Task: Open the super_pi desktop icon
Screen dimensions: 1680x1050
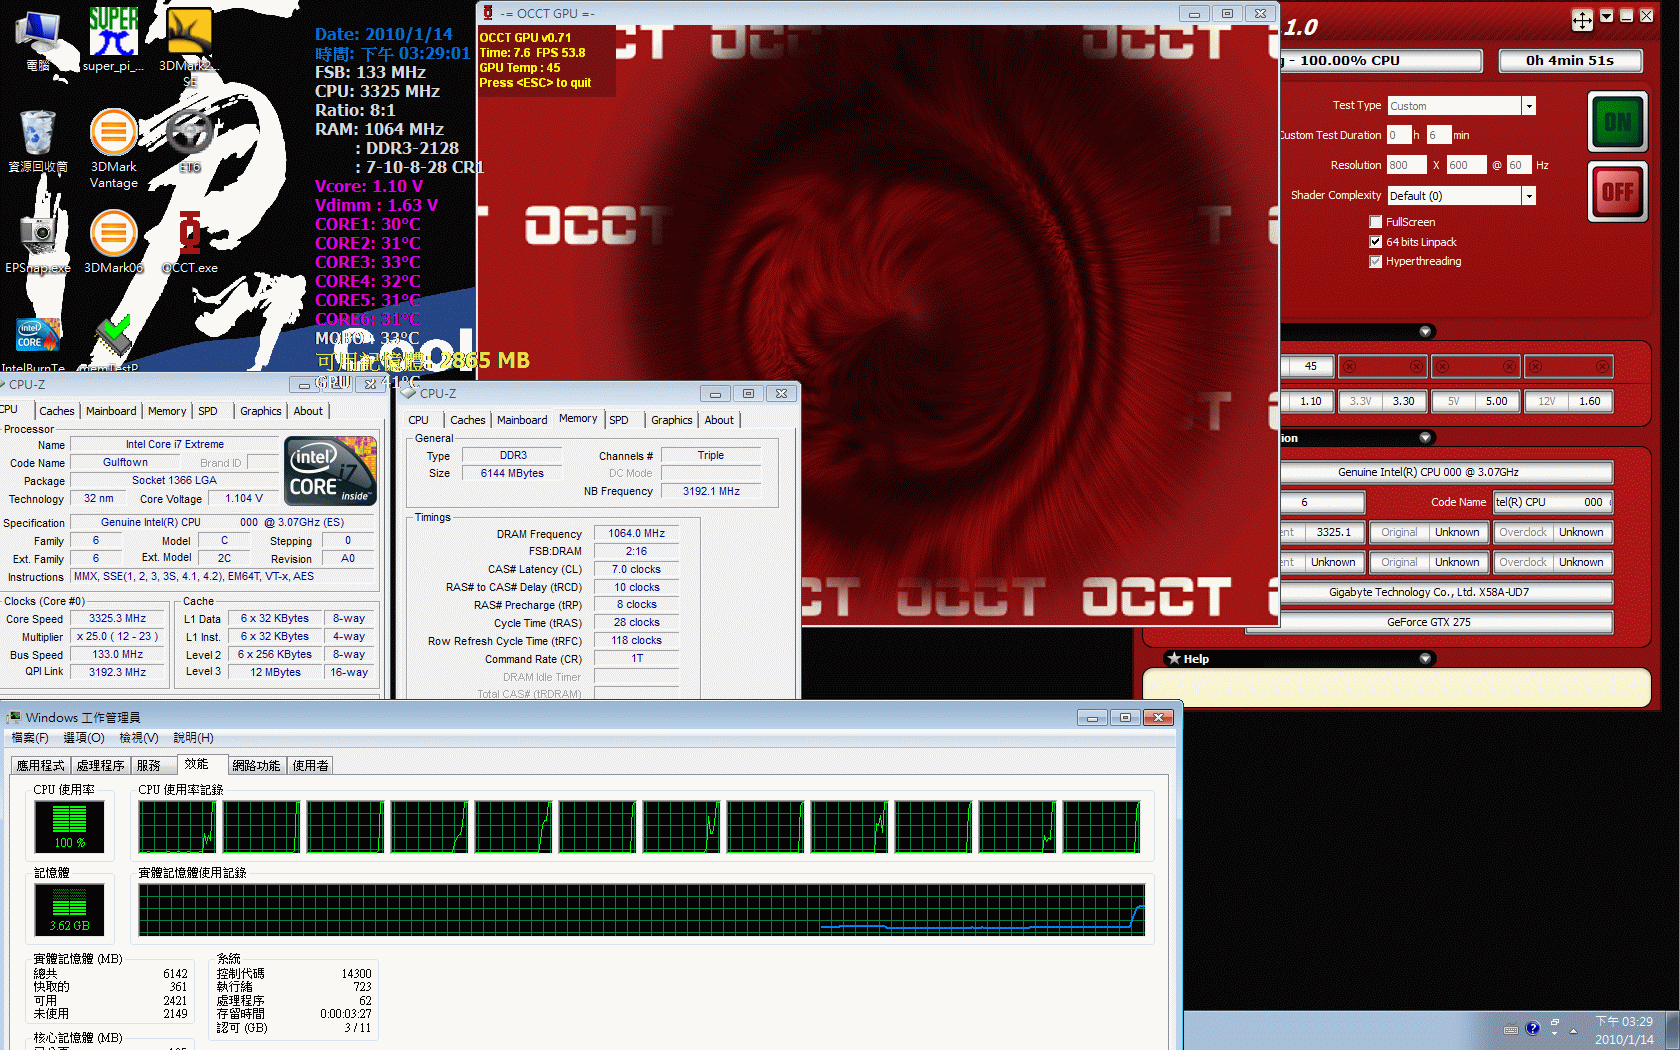Action: click(x=113, y=40)
